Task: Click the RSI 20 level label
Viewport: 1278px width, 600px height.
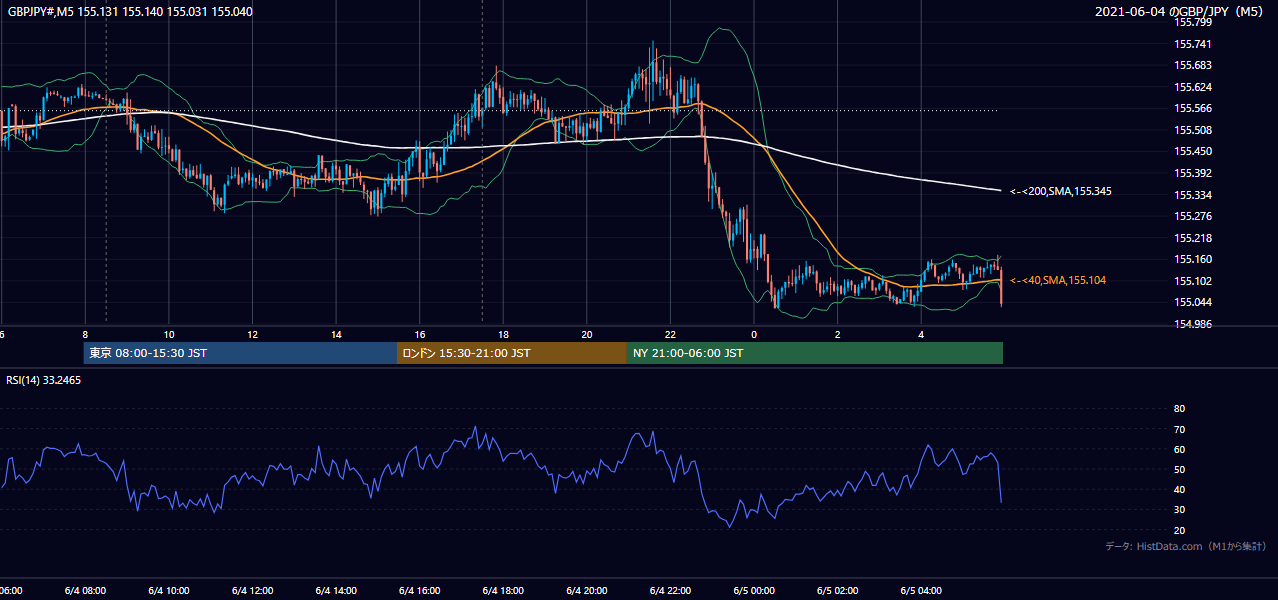Action: click(x=1179, y=530)
